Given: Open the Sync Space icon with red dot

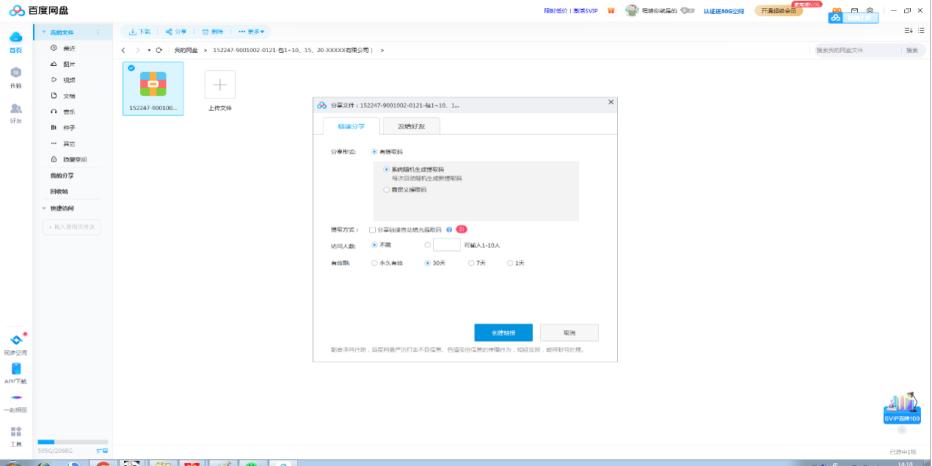Looking at the screenshot, I should pos(17,339).
